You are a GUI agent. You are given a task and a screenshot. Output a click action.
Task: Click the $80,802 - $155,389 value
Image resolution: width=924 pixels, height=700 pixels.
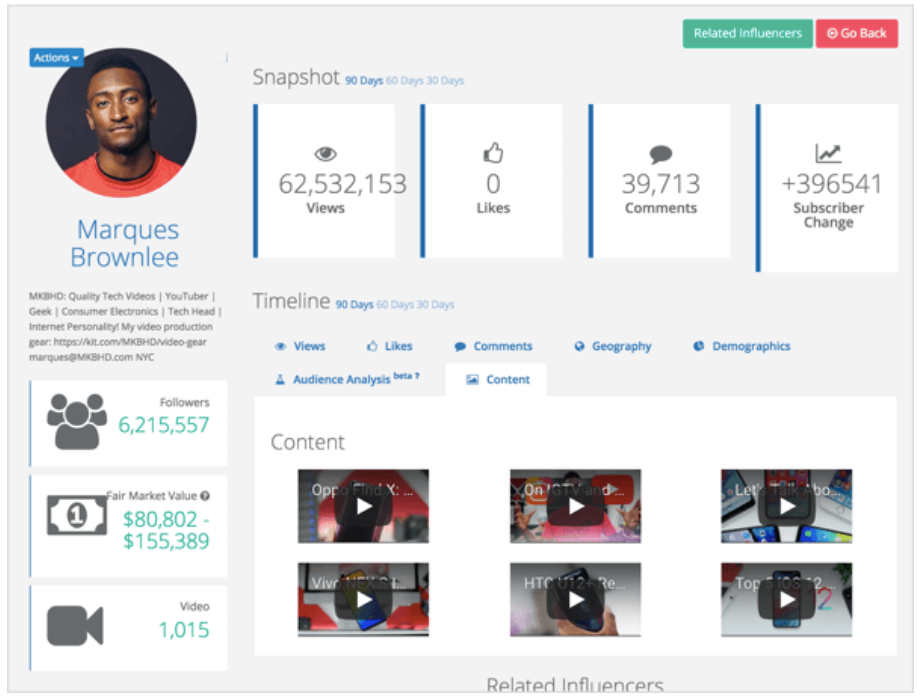166,530
